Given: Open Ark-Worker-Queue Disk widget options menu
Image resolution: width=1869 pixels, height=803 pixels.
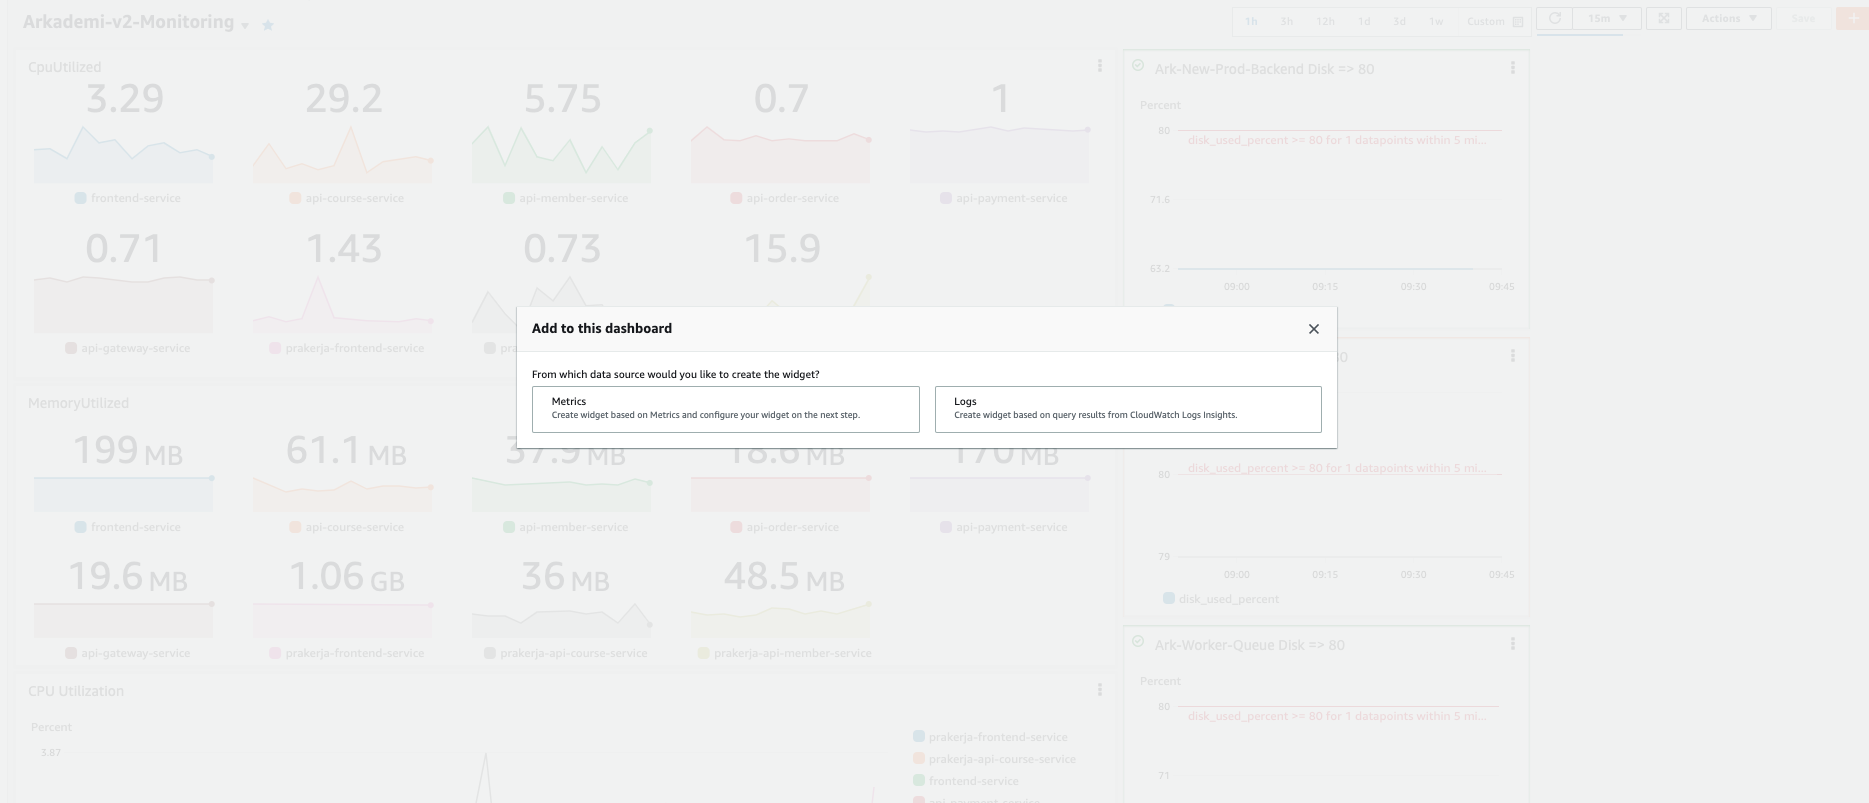Looking at the screenshot, I should [x=1513, y=644].
